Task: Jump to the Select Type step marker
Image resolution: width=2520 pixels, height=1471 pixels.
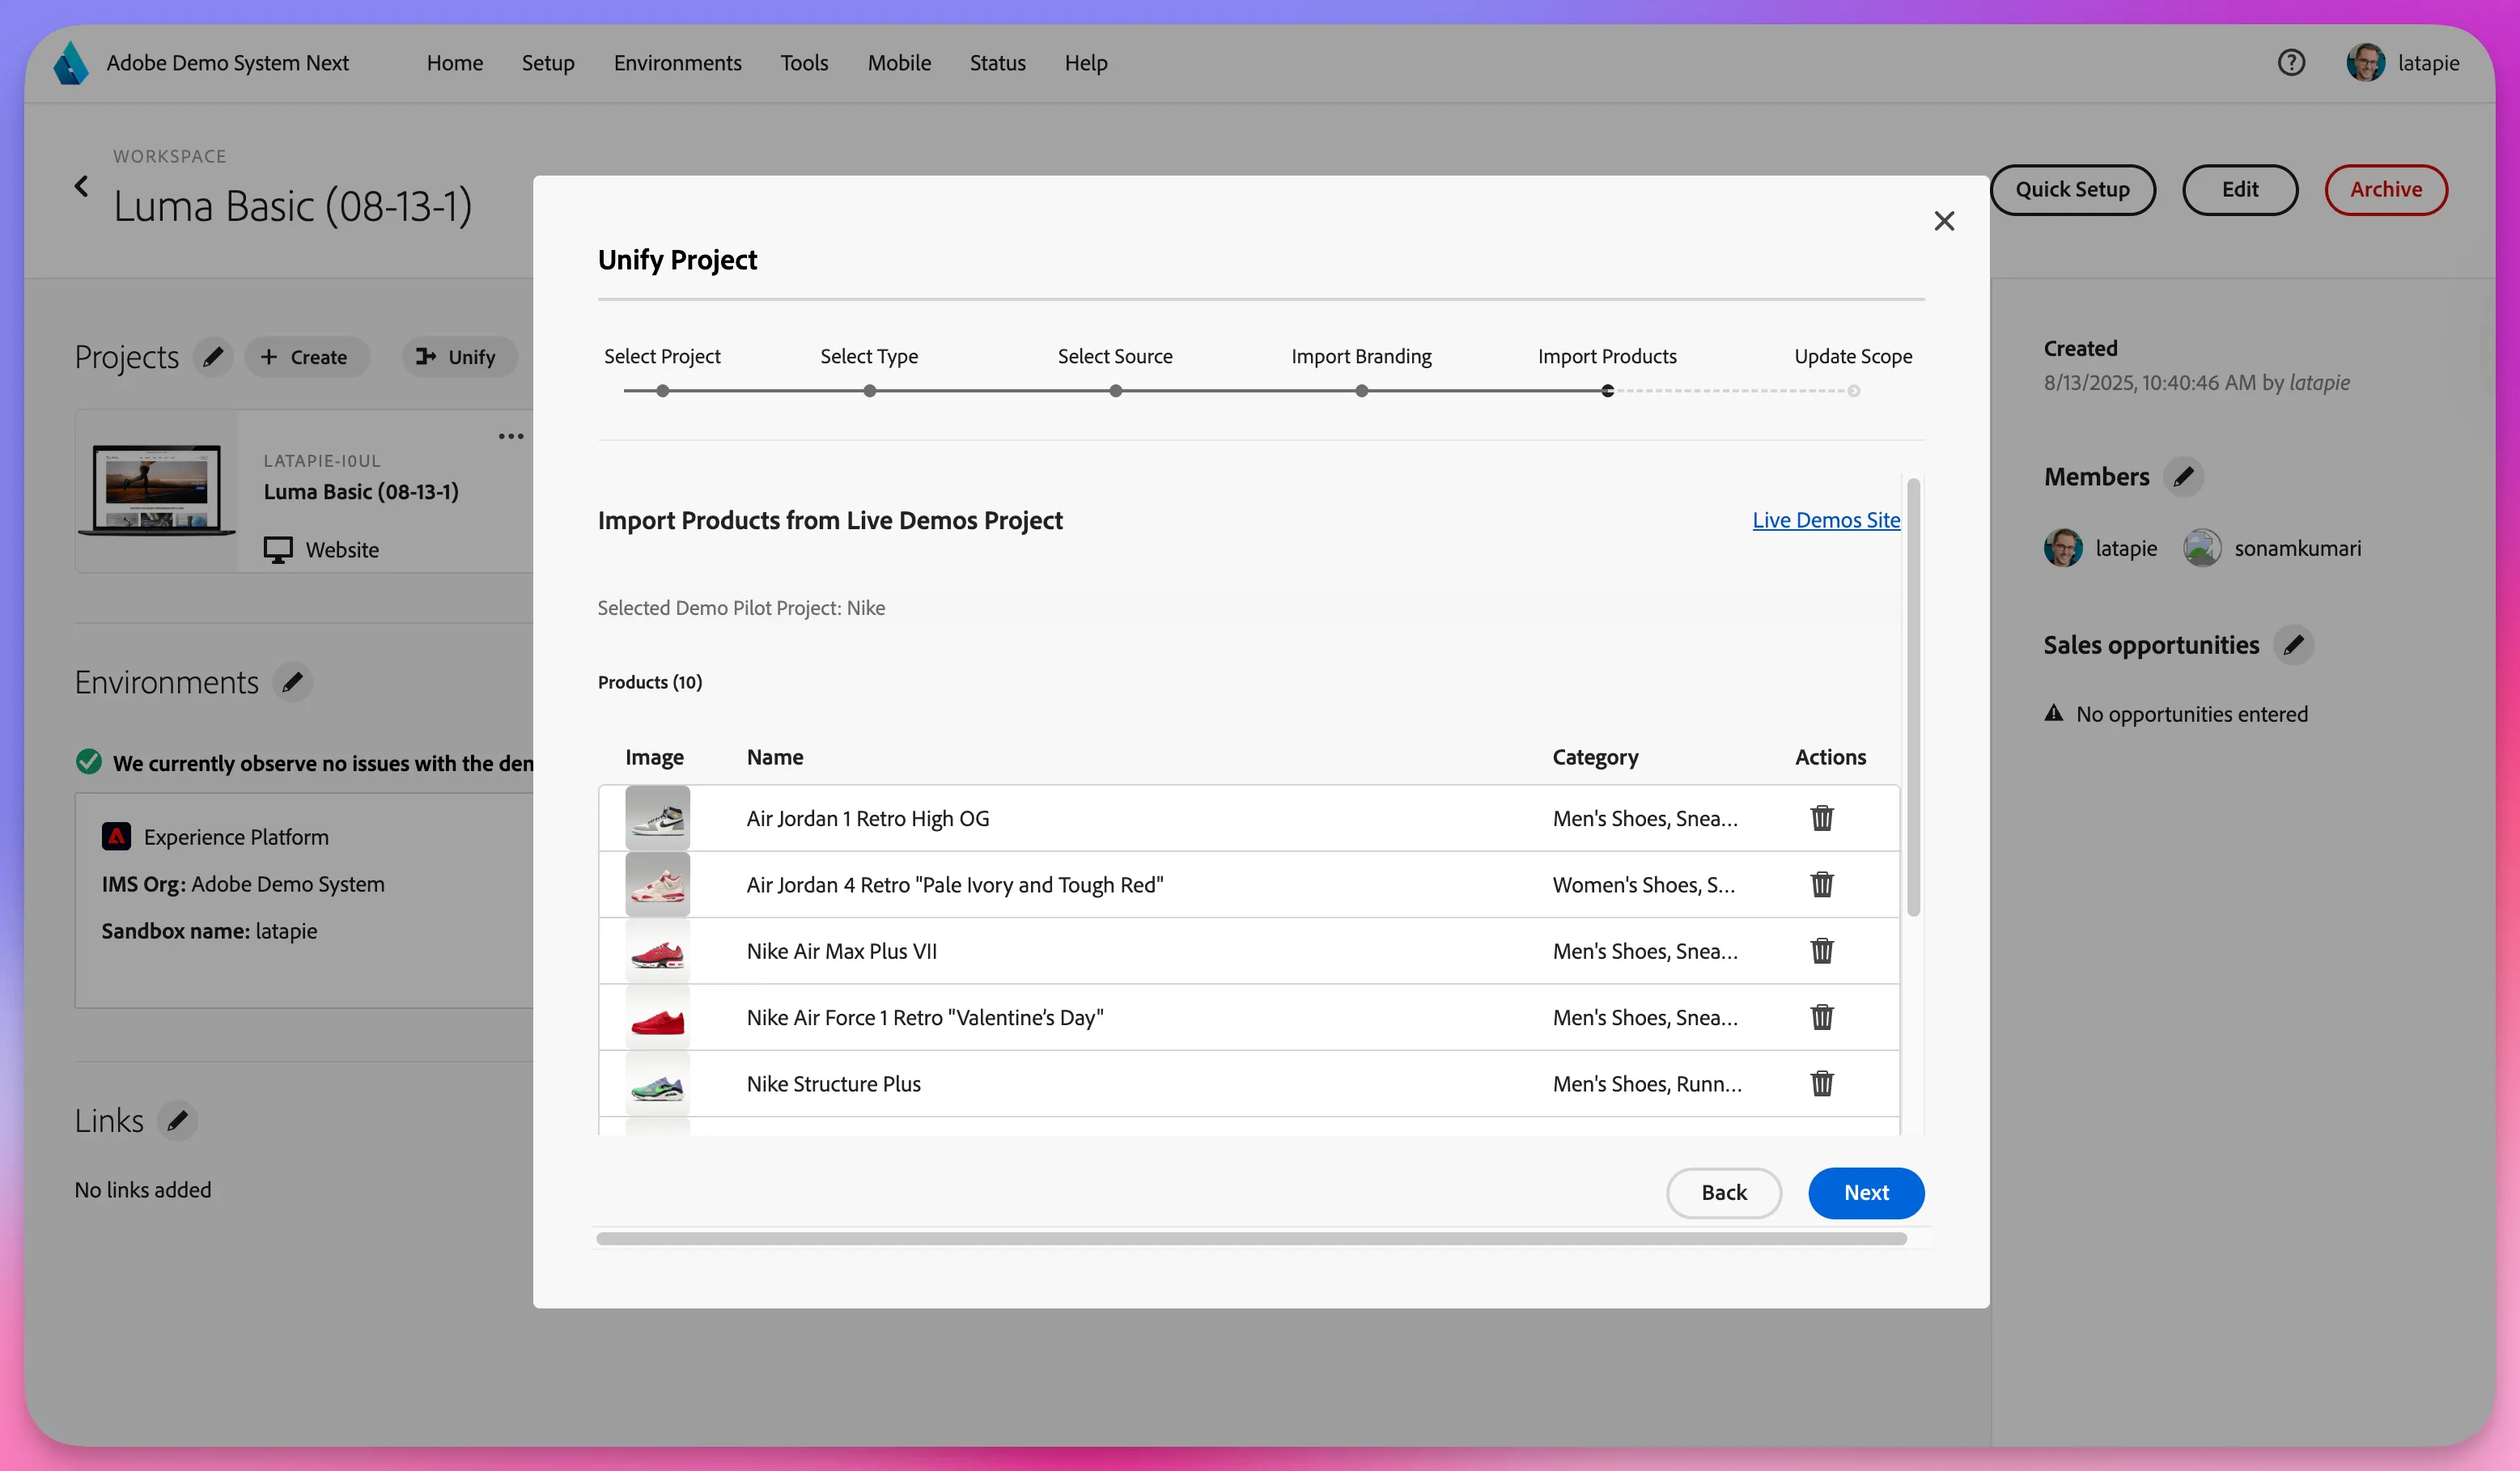Action: 869,391
